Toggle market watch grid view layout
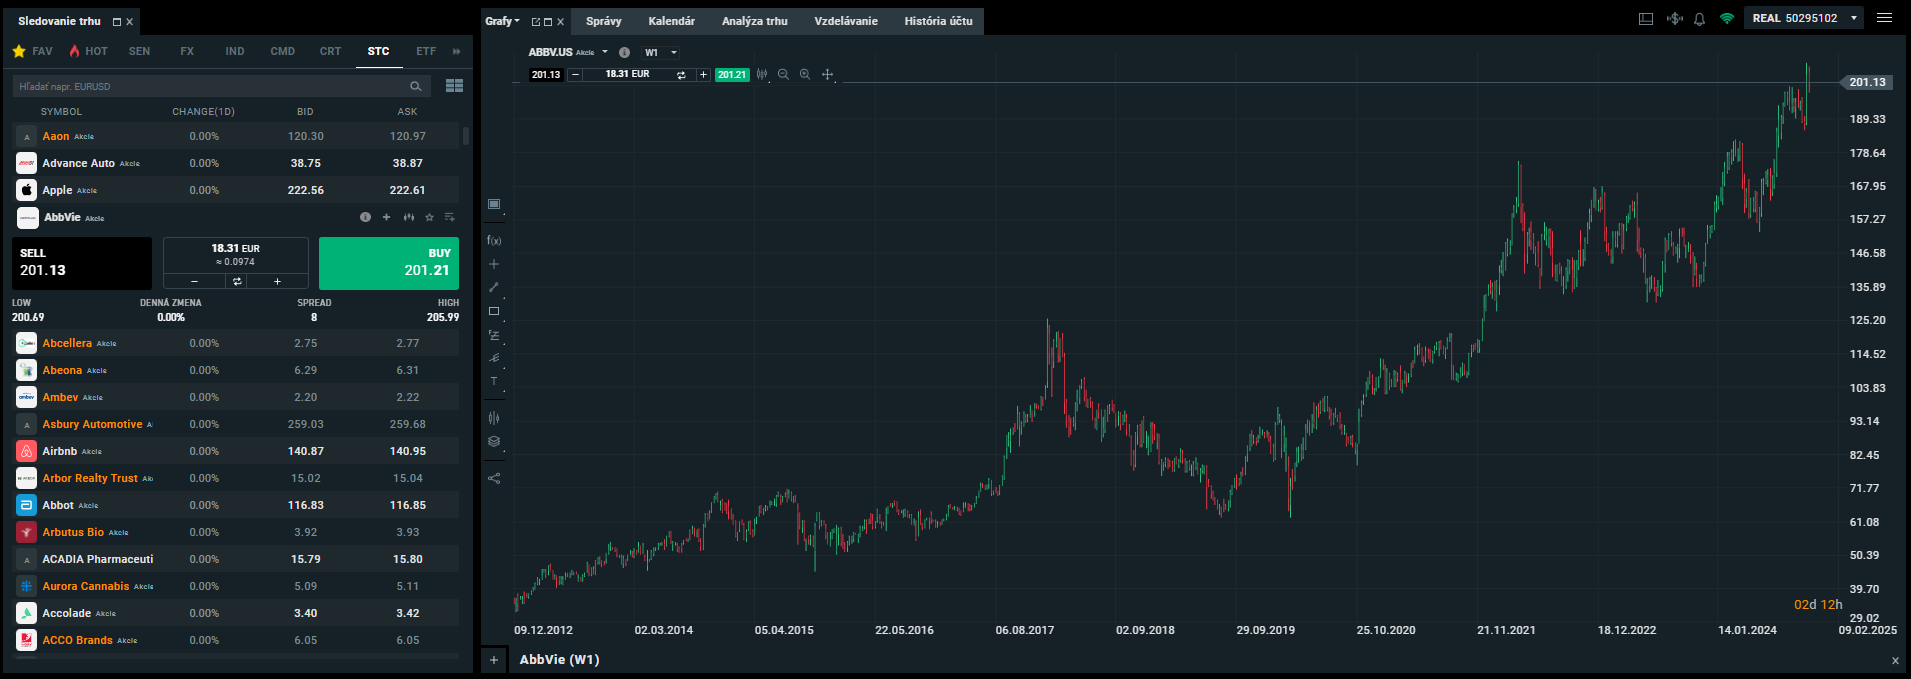This screenshot has height=679, width=1911. pyautogui.click(x=454, y=86)
